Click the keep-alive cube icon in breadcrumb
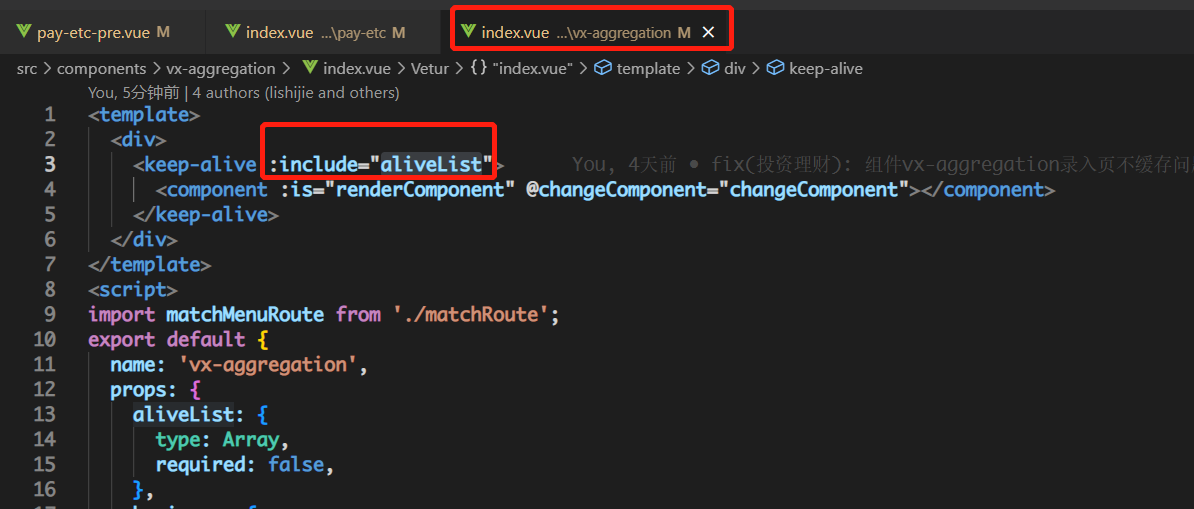The height and width of the screenshot is (509, 1194). point(776,69)
